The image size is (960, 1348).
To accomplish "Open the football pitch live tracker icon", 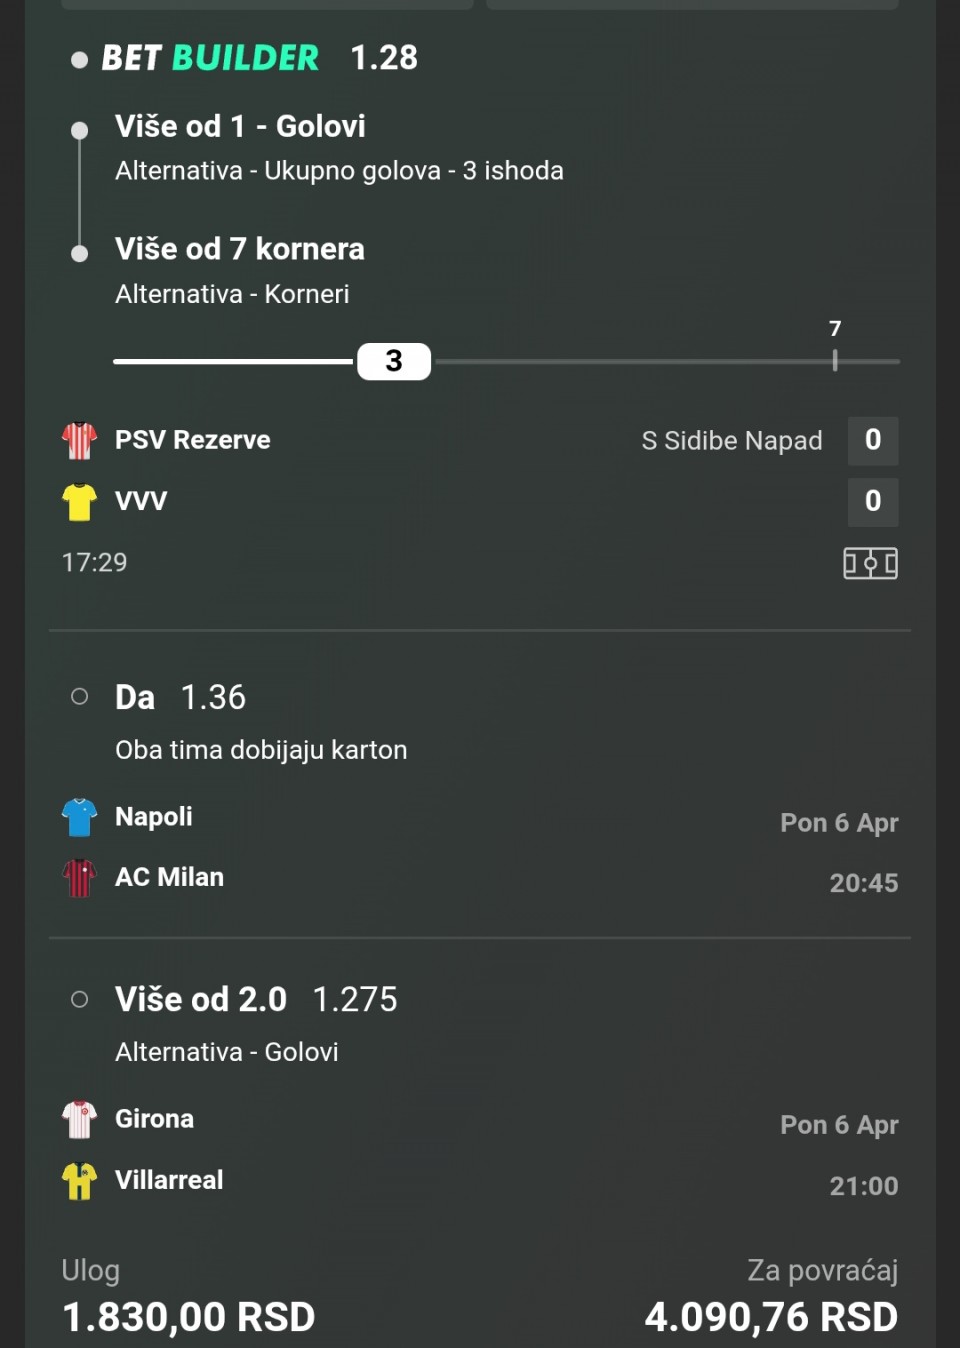I will click(870, 563).
